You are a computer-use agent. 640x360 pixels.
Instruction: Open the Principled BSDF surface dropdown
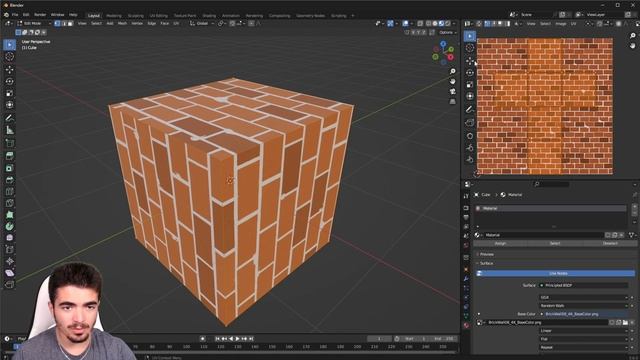click(584, 285)
